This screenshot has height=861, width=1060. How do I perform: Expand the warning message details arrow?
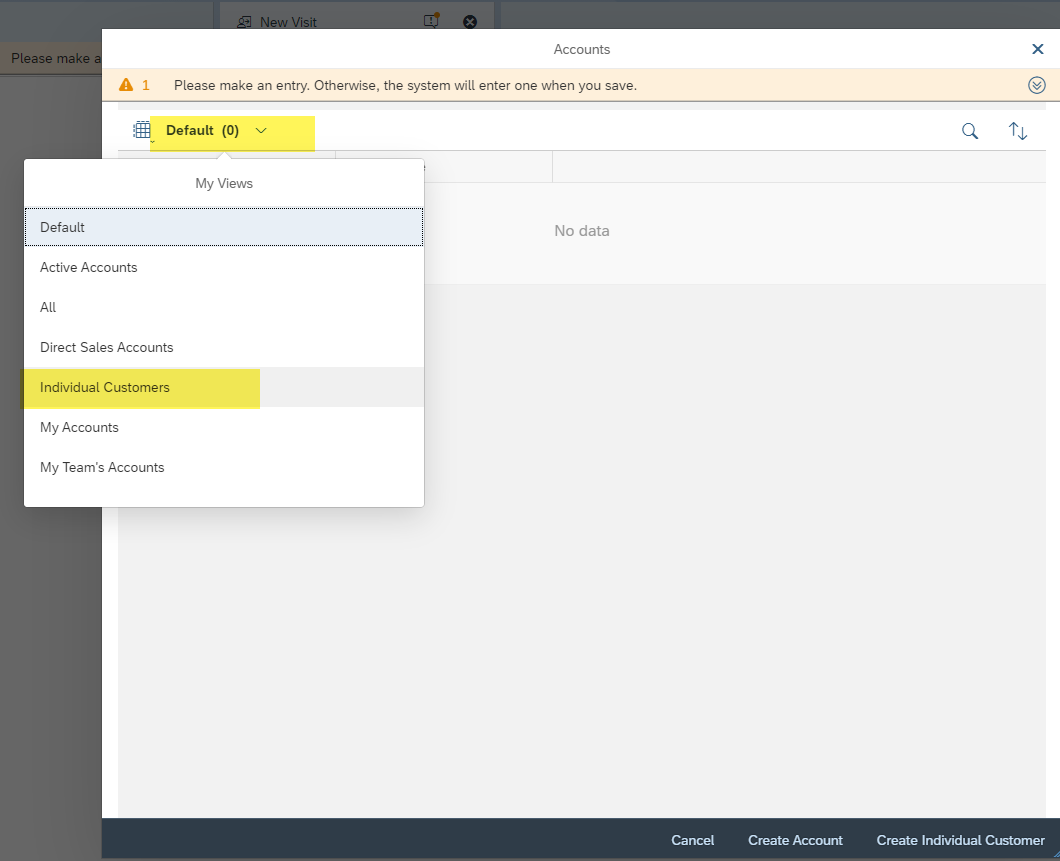point(1036,85)
